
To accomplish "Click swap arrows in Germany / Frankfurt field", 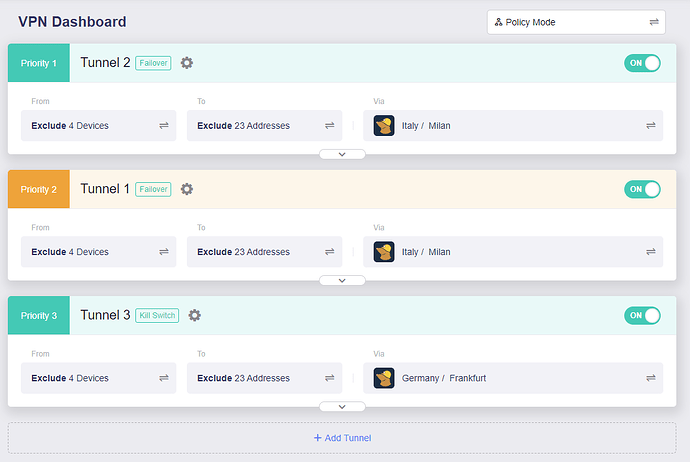I will coord(650,378).
